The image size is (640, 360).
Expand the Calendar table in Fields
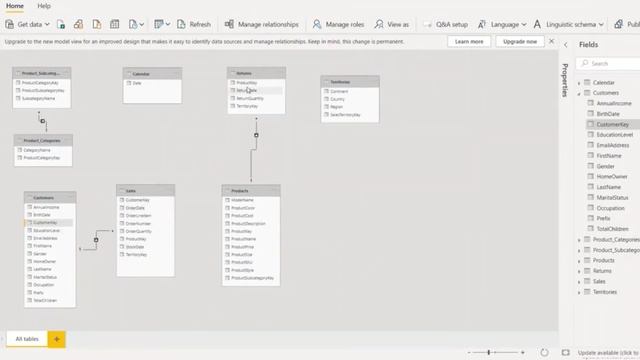pyautogui.click(x=579, y=83)
